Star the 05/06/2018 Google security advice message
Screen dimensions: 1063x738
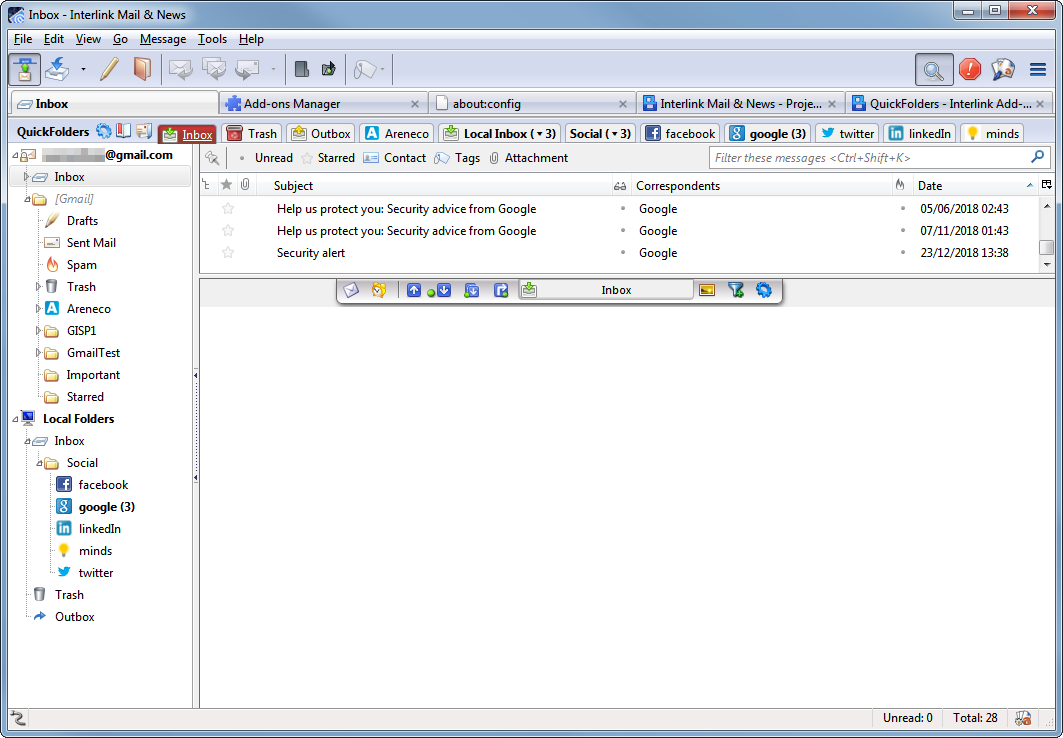pos(228,209)
